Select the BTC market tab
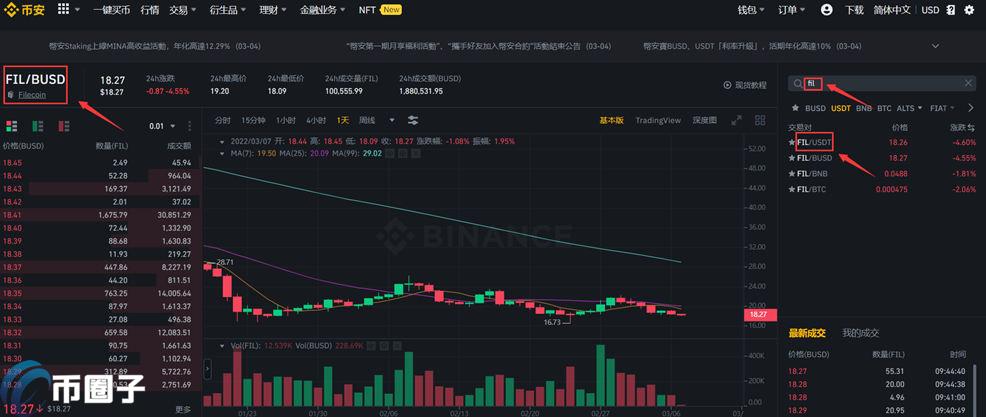 884,108
